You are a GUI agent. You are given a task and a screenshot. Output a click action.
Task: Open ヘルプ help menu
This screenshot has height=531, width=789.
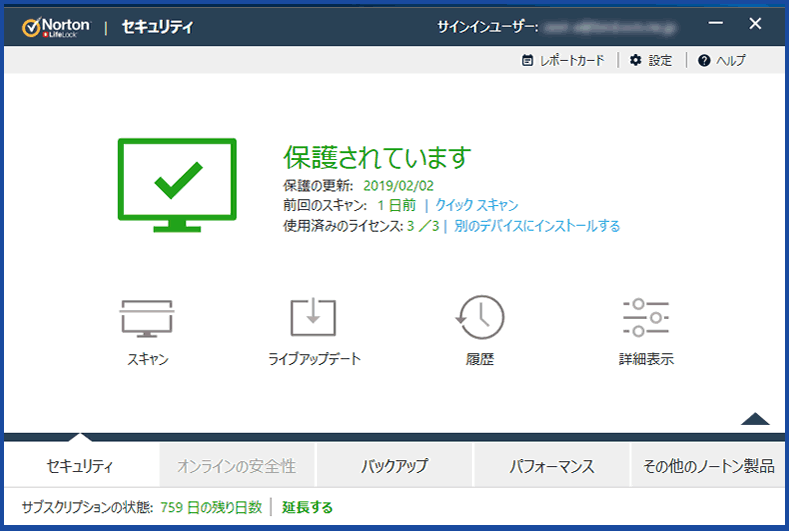pyautogui.click(x=722, y=60)
